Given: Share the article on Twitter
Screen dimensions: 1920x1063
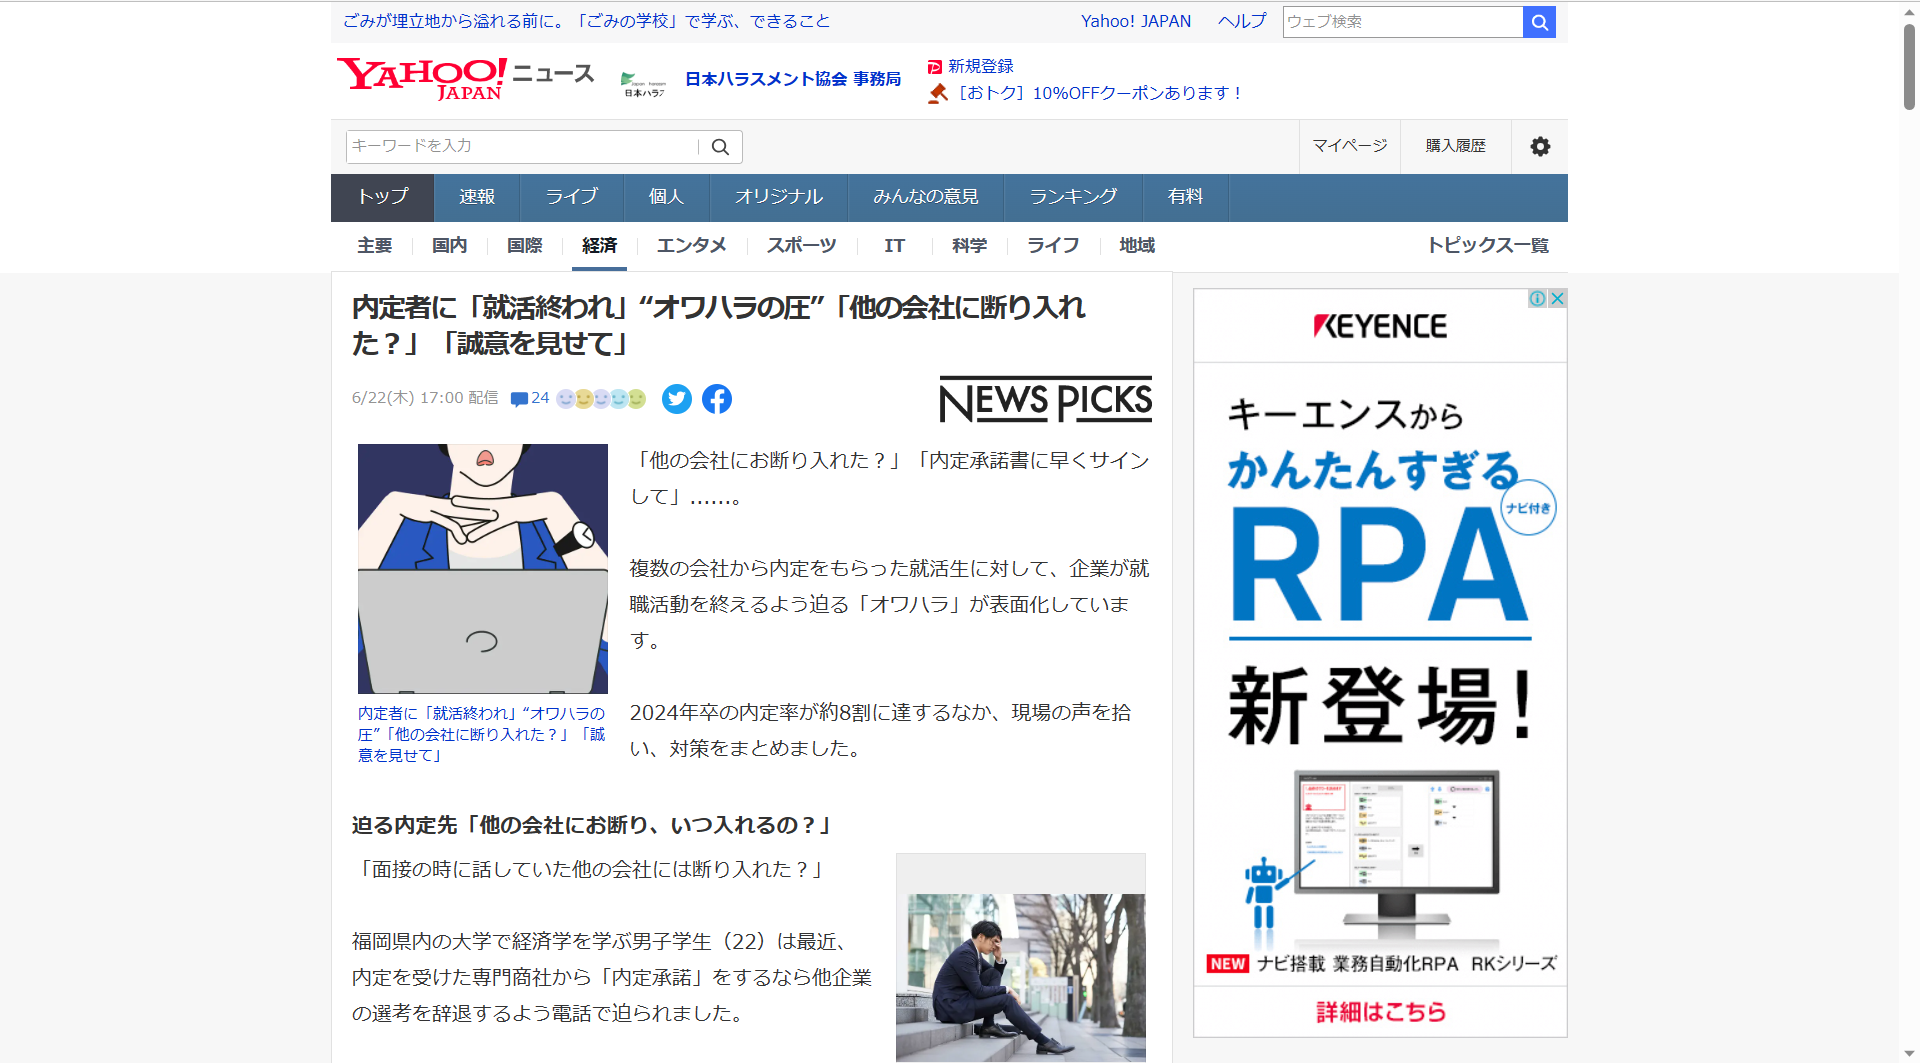Looking at the screenshot, I should [676, 399].
